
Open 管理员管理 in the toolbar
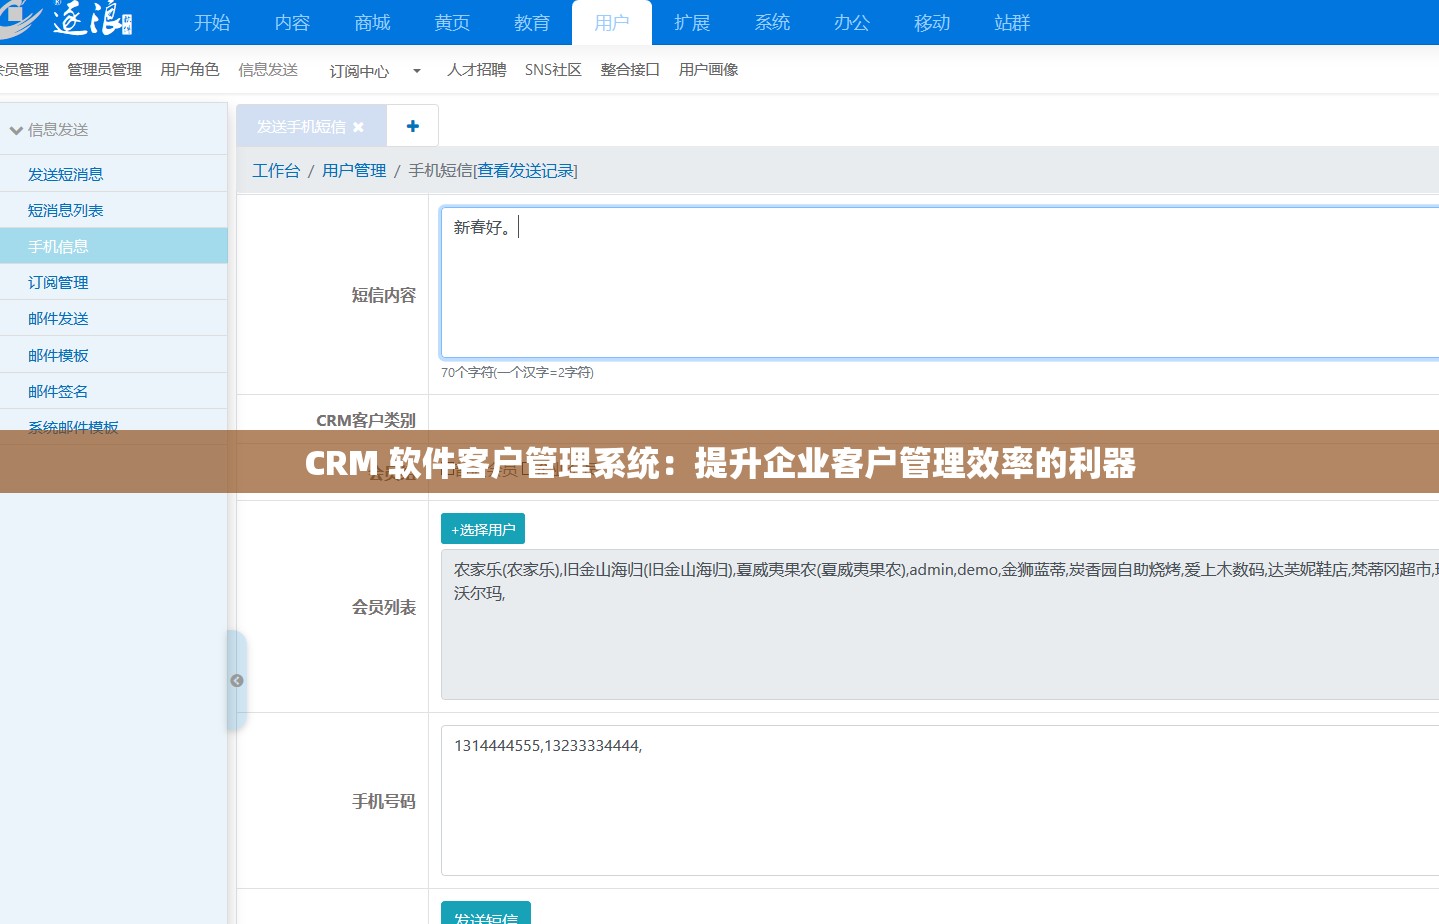[x=104, y=69]
